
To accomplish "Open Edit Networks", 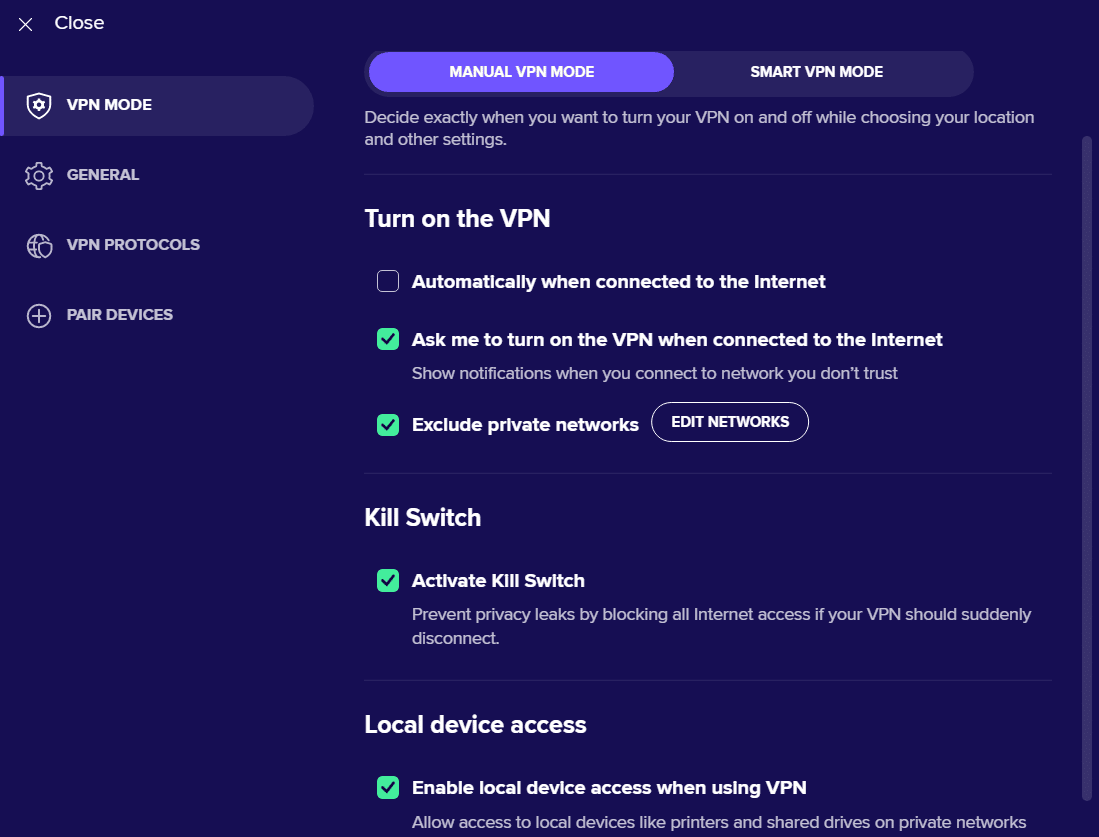I will [730, 422].
